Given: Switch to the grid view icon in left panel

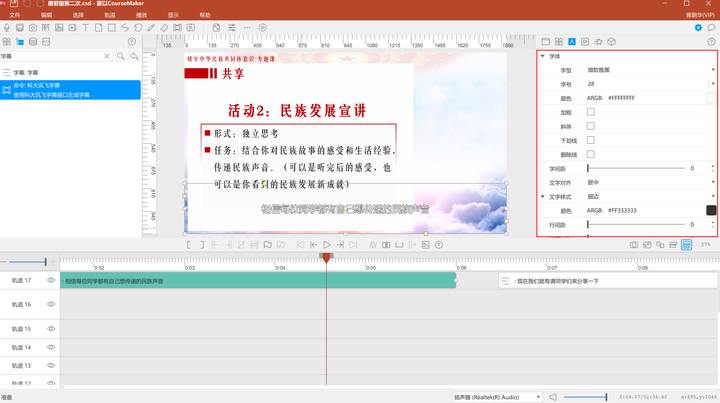Looking at the screenshot, I should pyautogui.click(x=6, y=42).
